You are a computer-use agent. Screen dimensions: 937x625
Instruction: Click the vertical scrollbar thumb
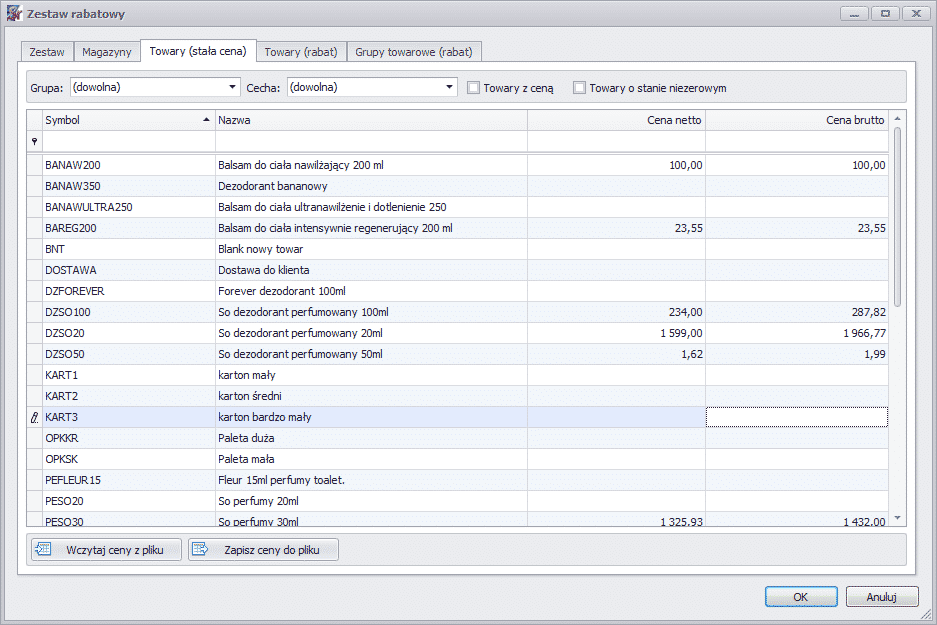(x=897, y=217)
